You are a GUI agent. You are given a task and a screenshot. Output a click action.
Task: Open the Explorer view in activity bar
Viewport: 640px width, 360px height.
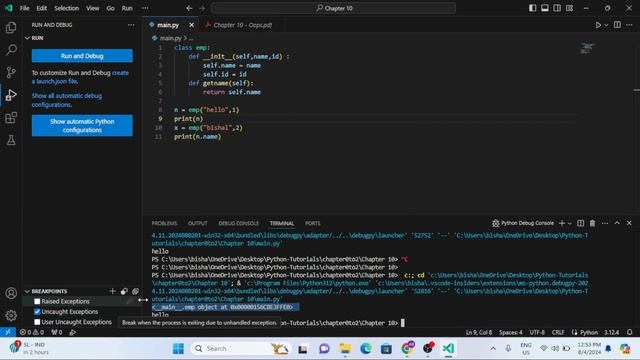[x=11, y=27]
